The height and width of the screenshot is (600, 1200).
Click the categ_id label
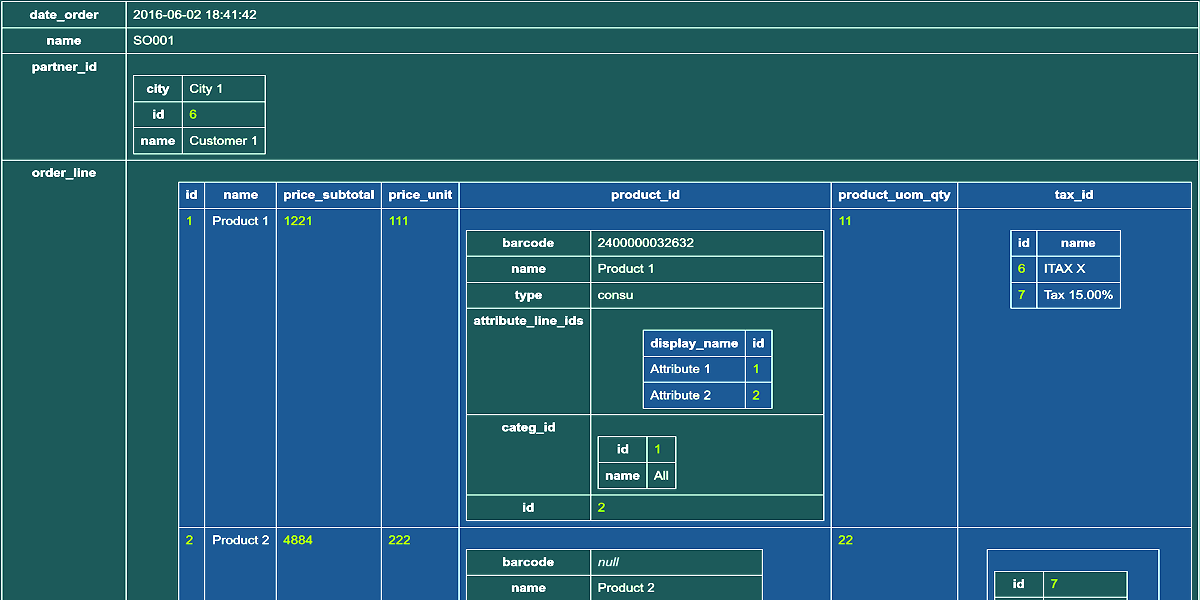(528, 427)
